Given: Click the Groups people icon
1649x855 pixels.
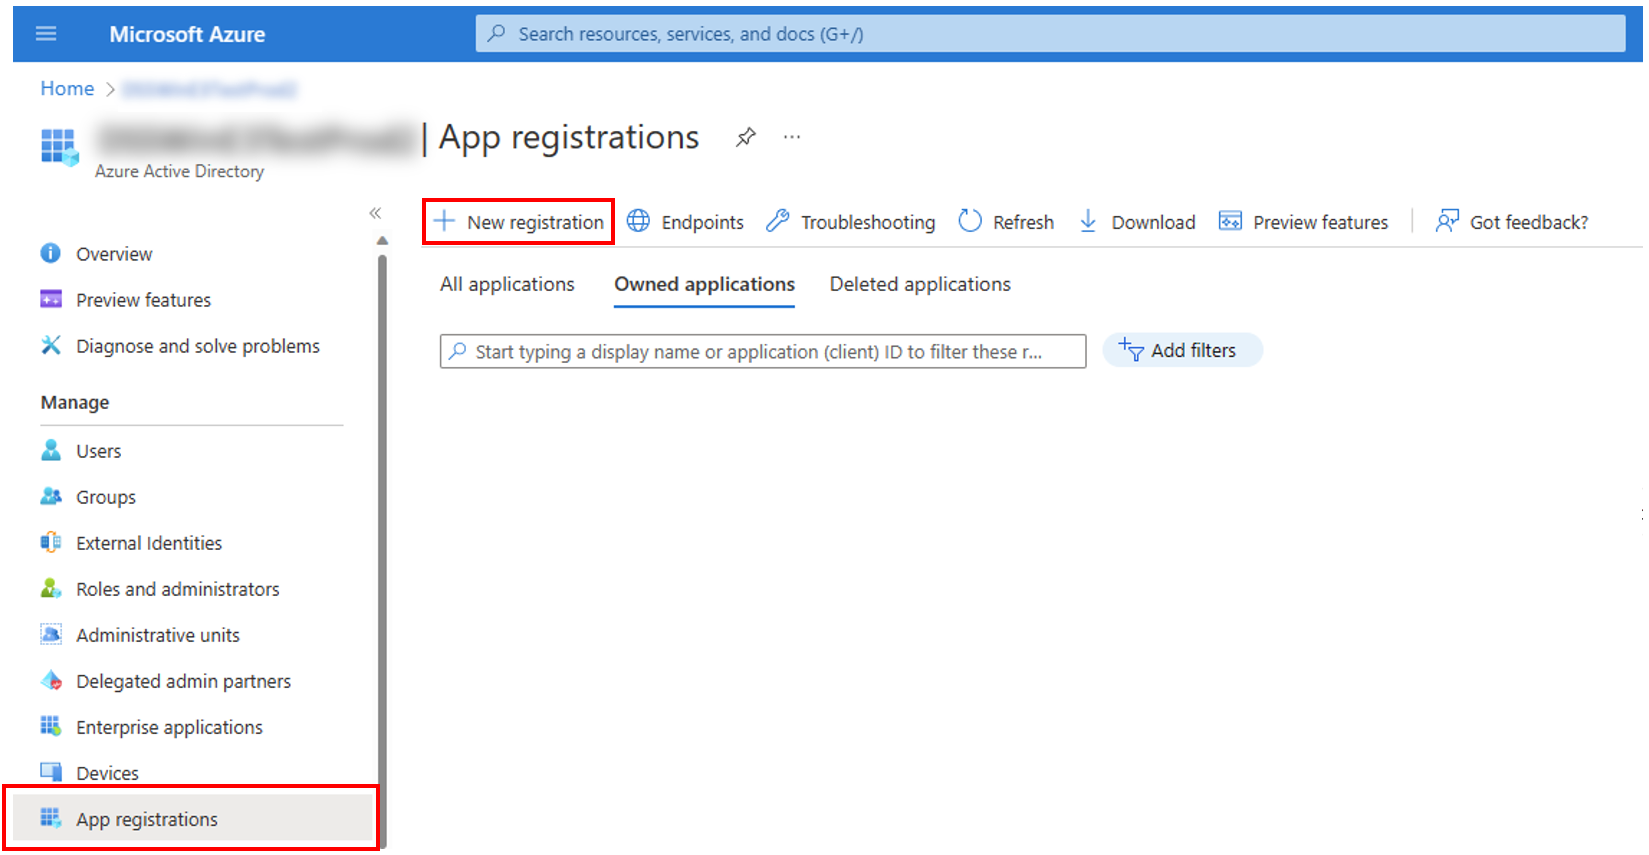Looking at the screenshot, I should pos(50,496).
